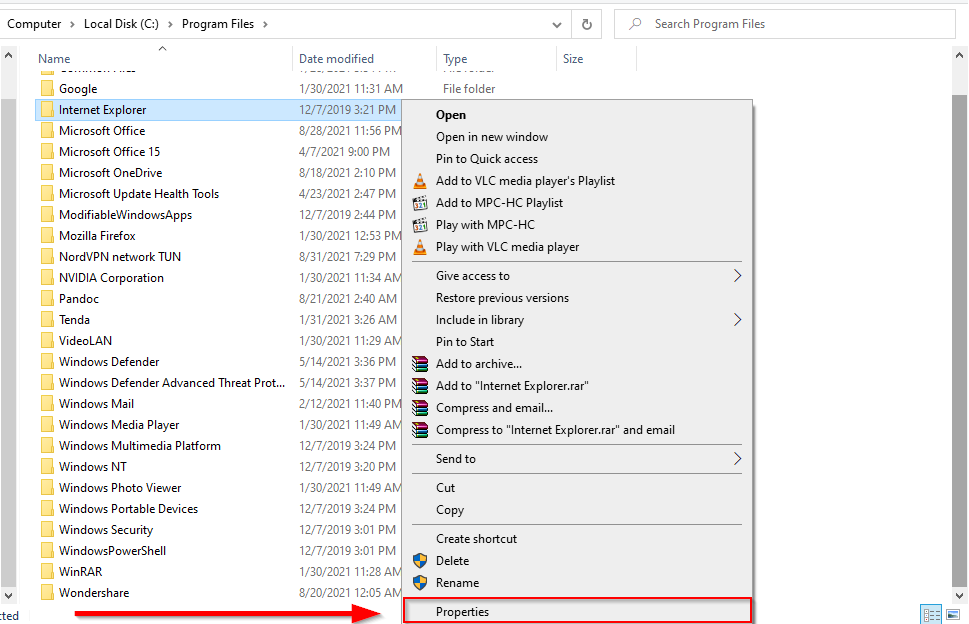Image resolution: width=969 pixels, height=624 pixels.
Task: Click Computer in the breadcrumb path
Action: click(34, 24)
